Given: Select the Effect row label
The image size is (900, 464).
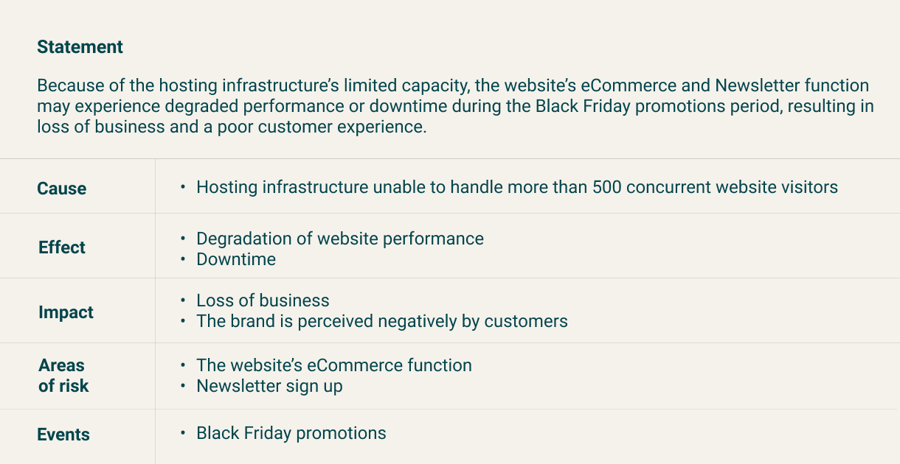Looking at the screenshot, I should pyautogui.click(x=62, y=247).
